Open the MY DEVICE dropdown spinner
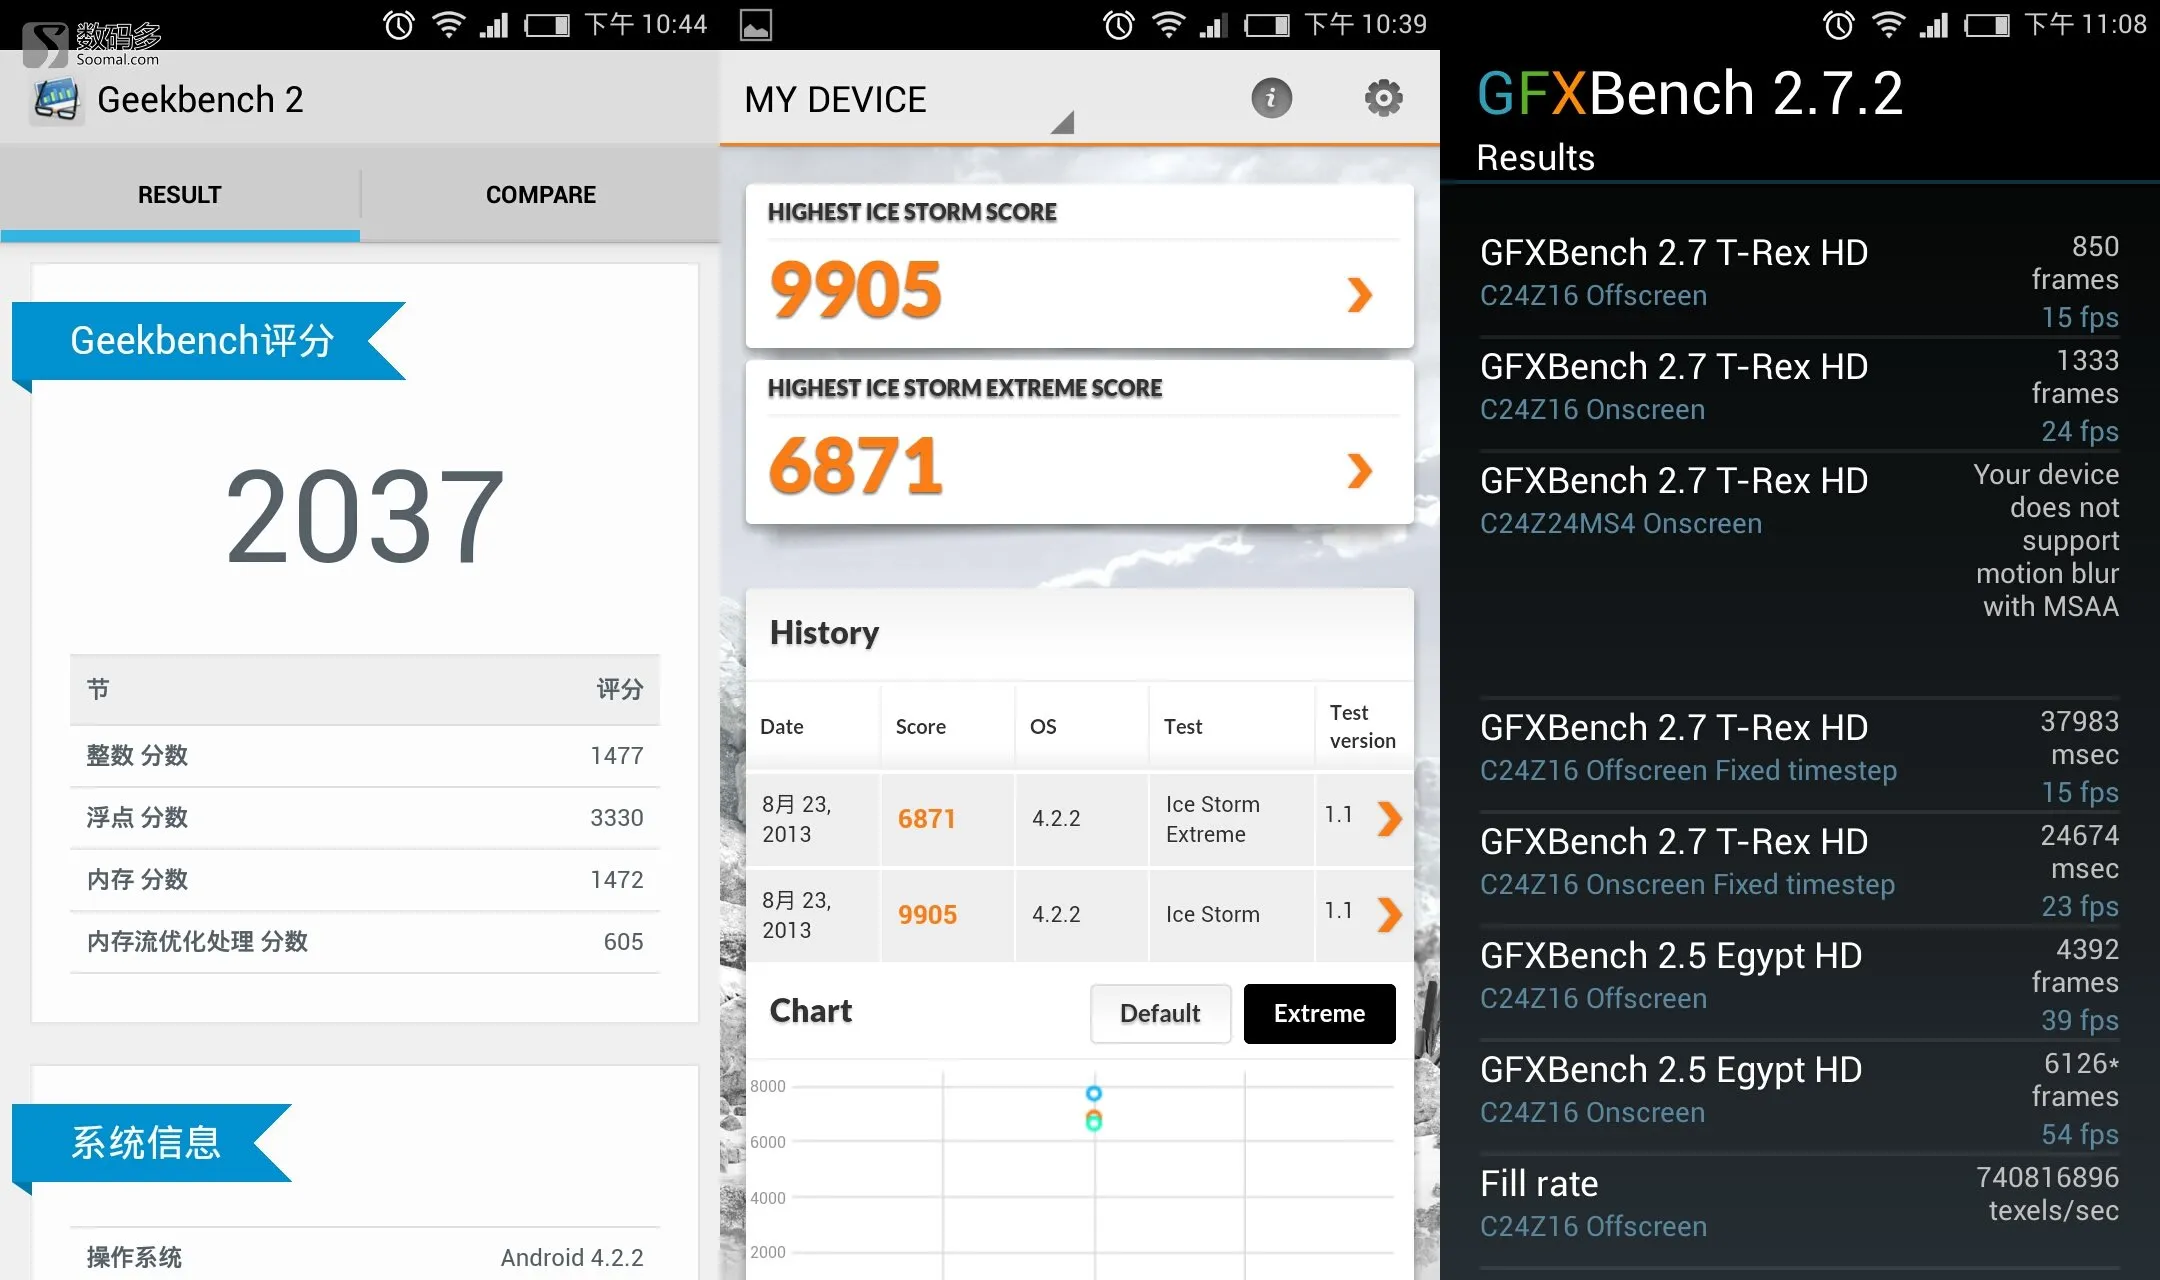The height and width of the screenshot is (1280, 2160). [x=908, y=100]
